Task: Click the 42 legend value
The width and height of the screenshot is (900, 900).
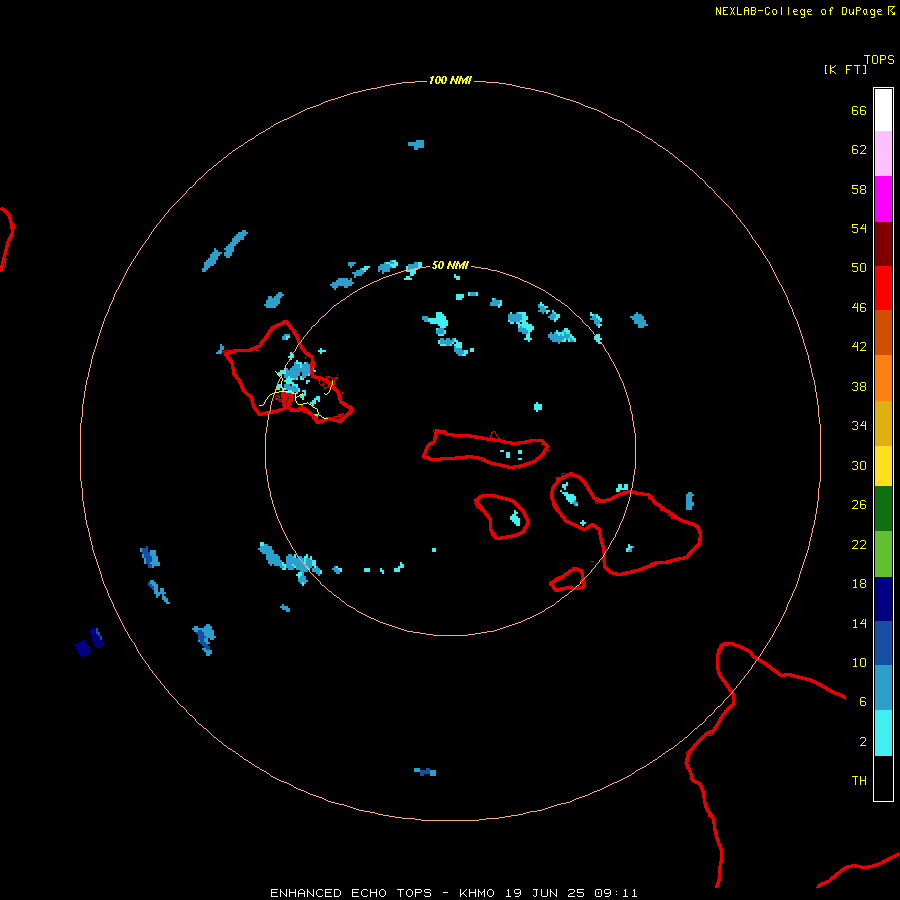Action: (859, 347)
